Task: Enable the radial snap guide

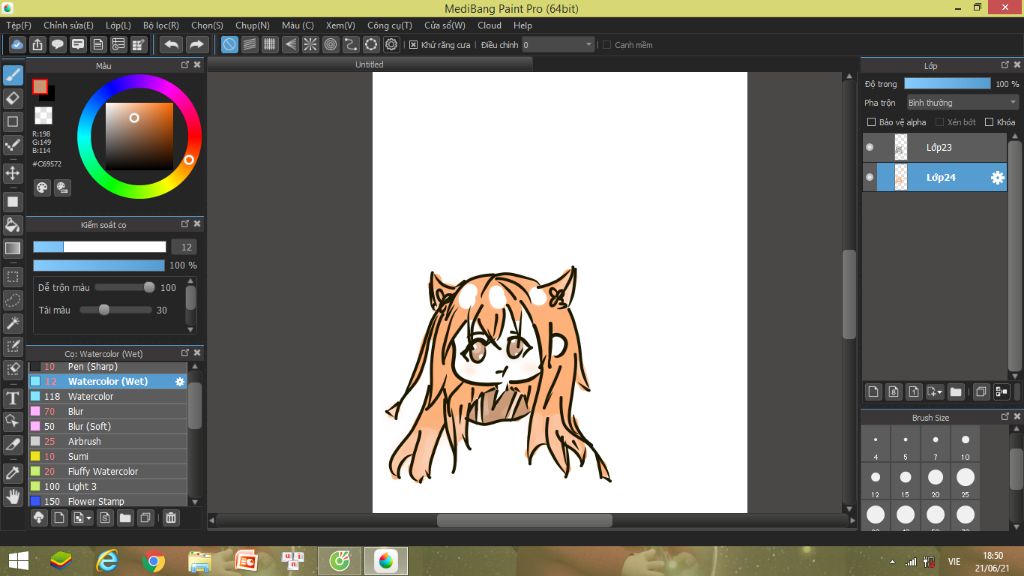Action: click(310, 44)
